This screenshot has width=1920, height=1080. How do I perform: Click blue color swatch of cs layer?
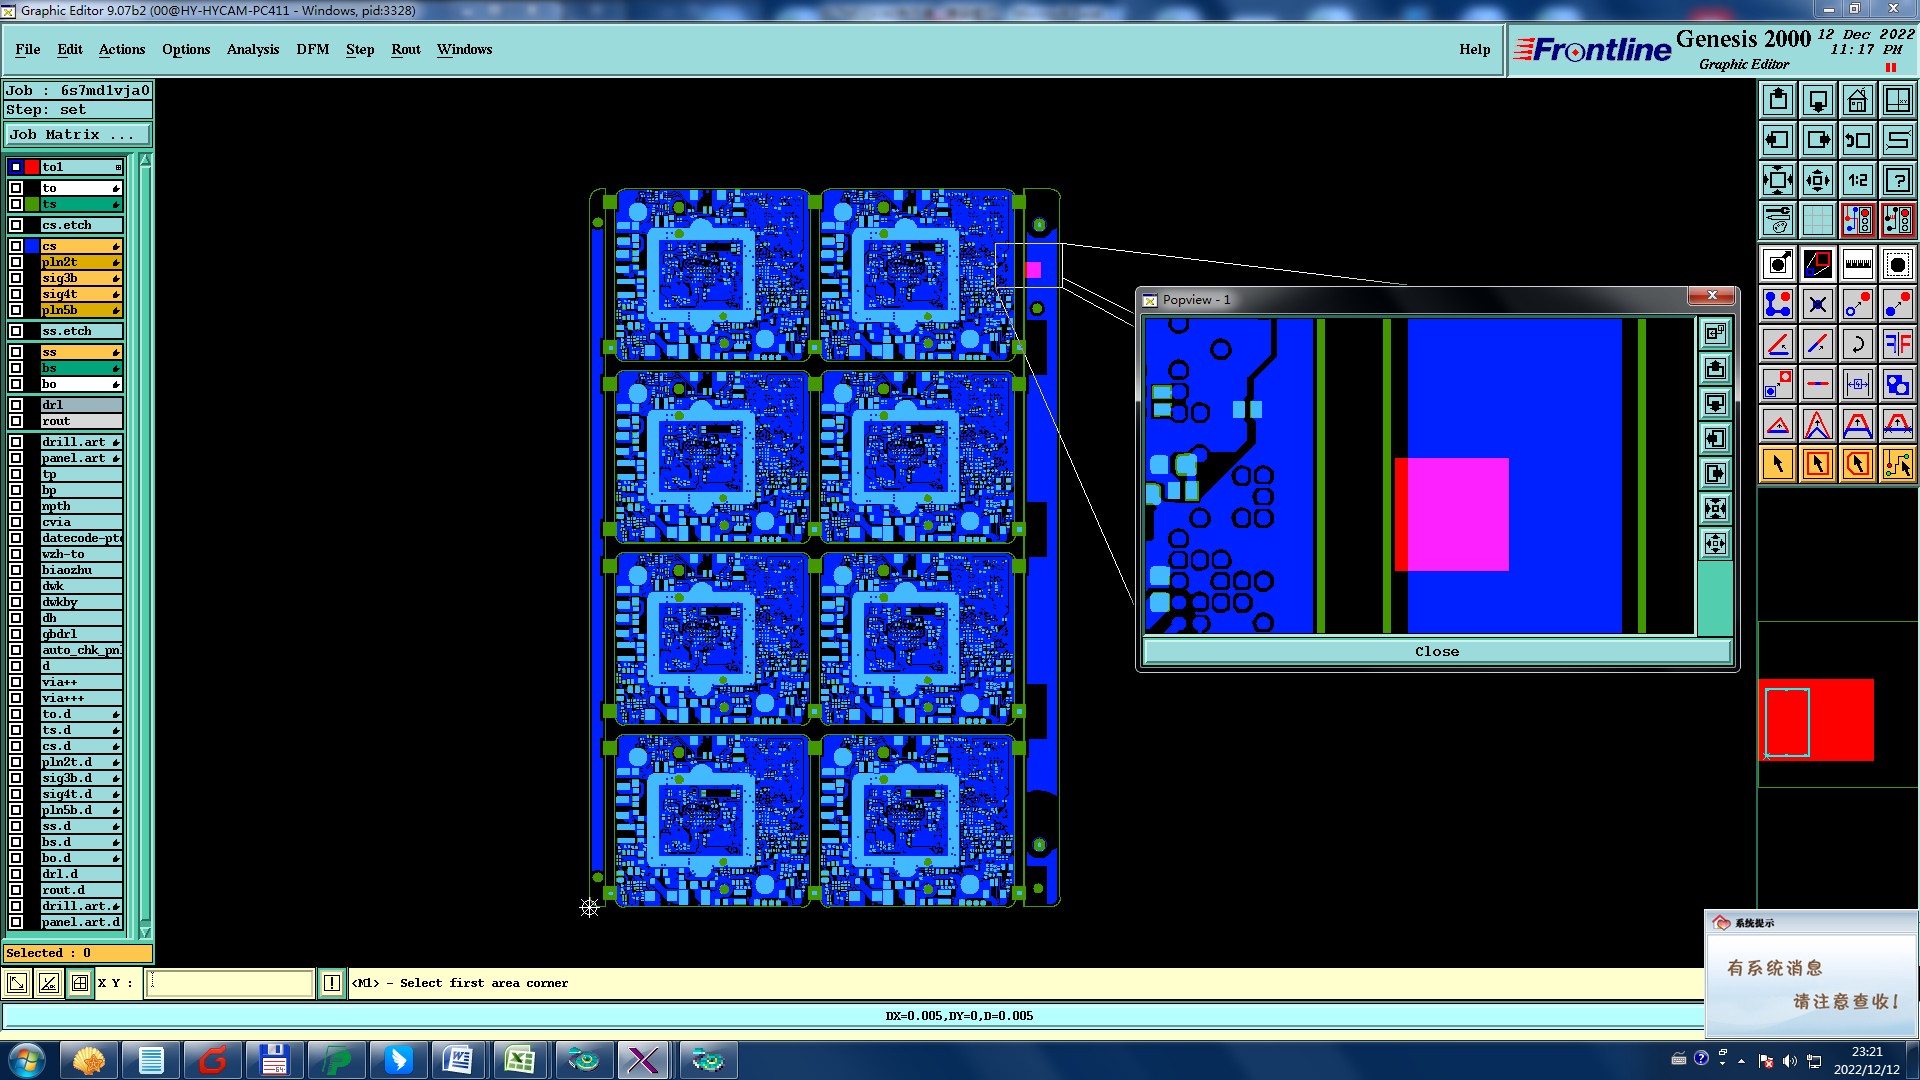pyautogui.click(x=32, y=246)
